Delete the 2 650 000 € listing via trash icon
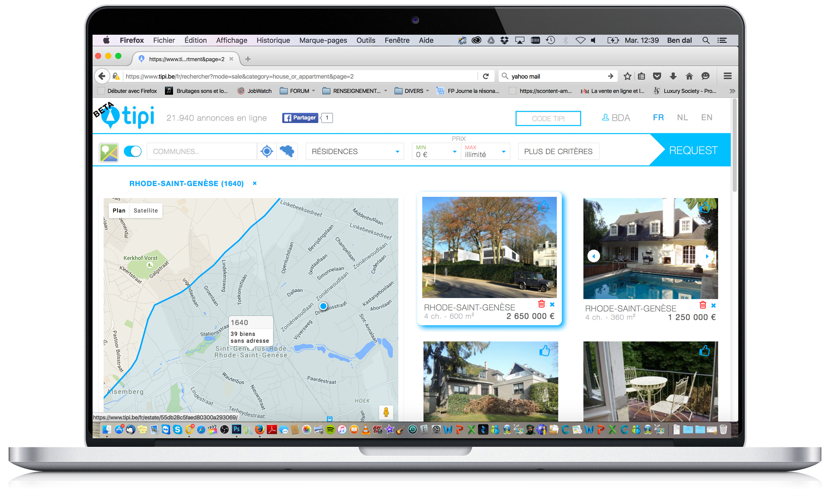This screenshot has height=500, width=830. 541,304
